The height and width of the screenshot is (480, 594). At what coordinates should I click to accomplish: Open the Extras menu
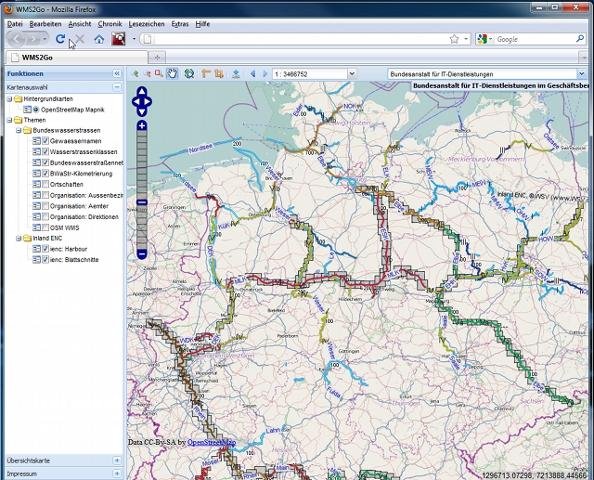point(180,24)
